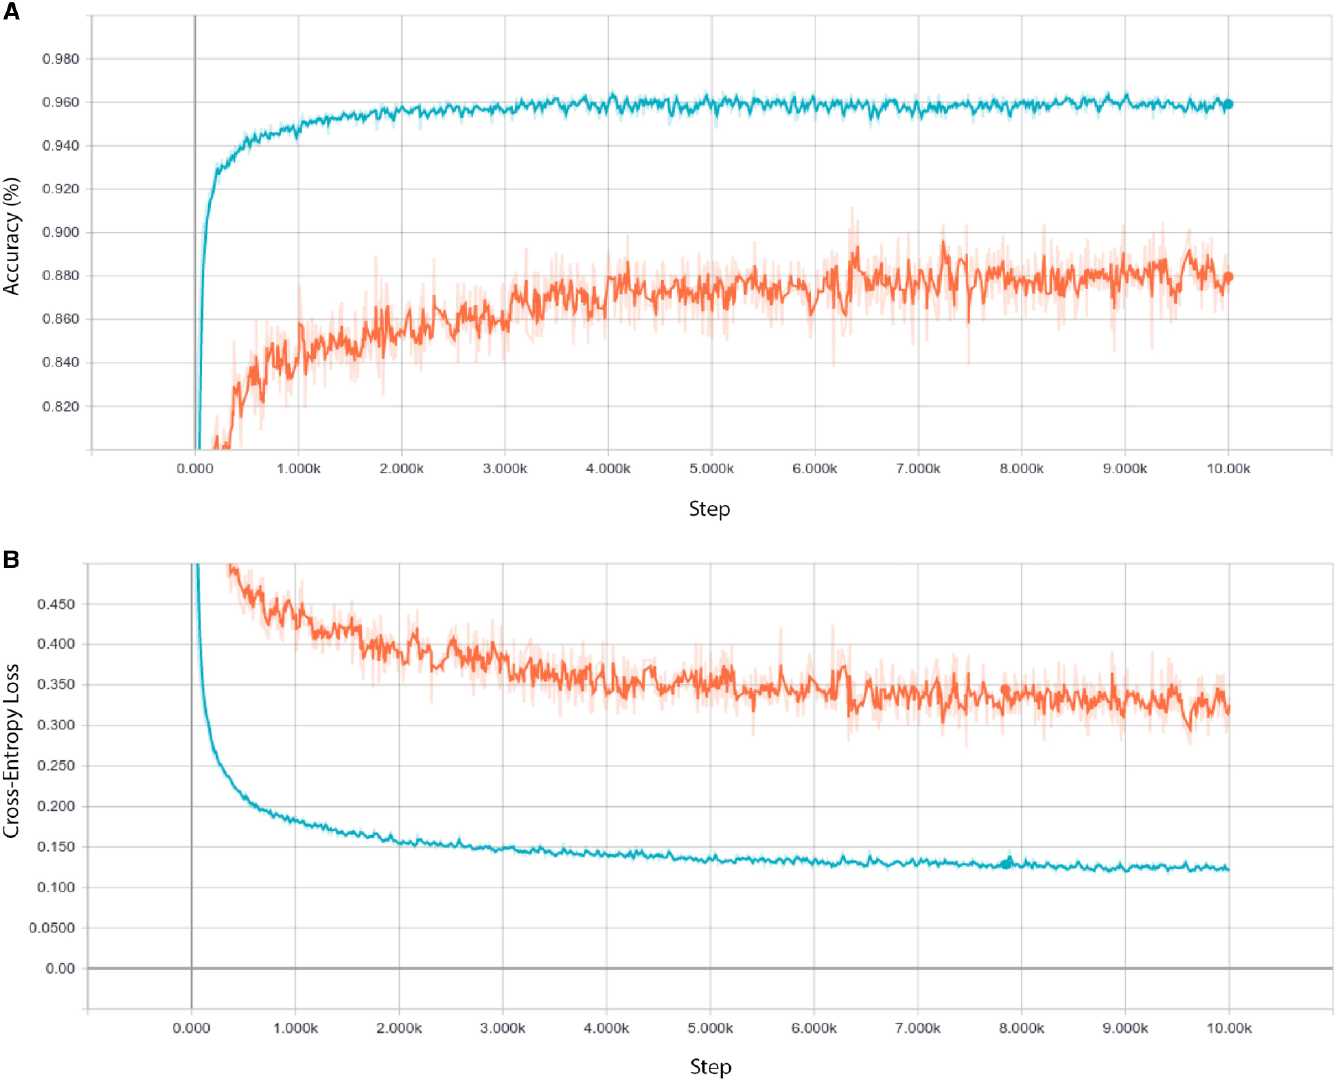Click the panel B label

tap(11, 560)
